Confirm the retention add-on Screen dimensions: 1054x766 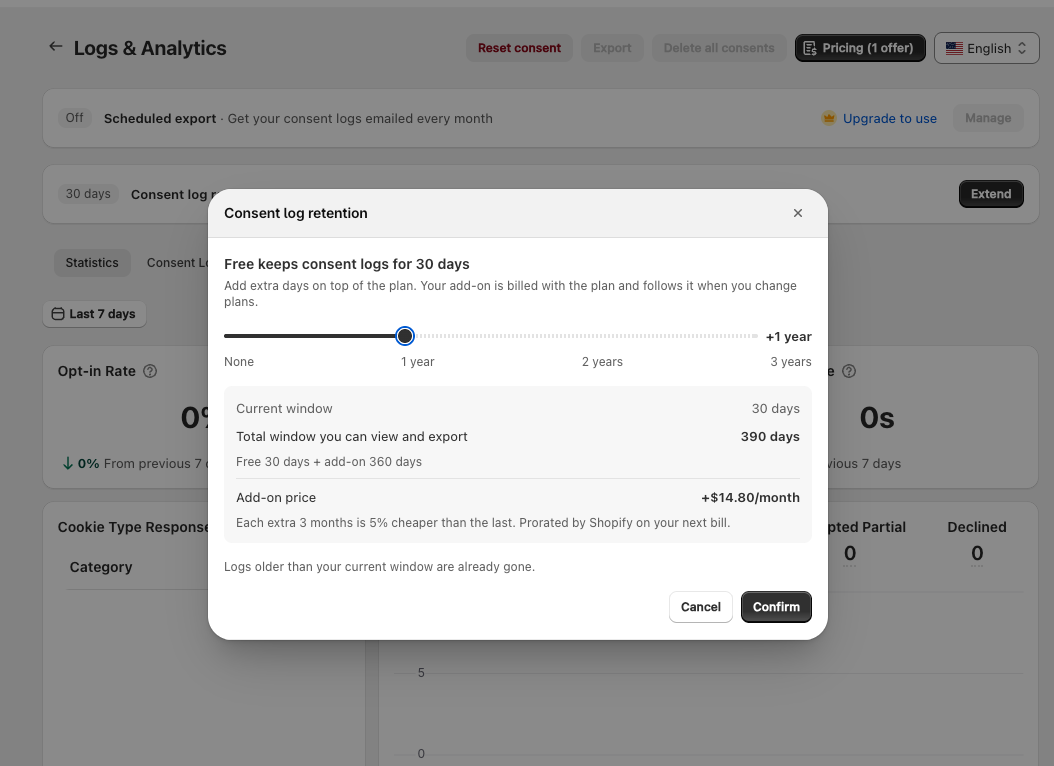pos(776,607)
